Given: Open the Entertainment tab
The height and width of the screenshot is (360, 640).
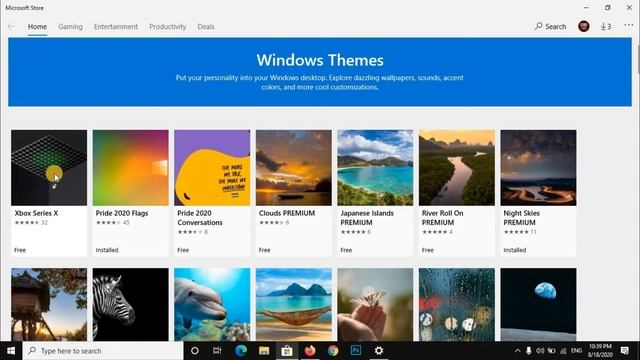Looking at the screenshot, I should point(116,27).
